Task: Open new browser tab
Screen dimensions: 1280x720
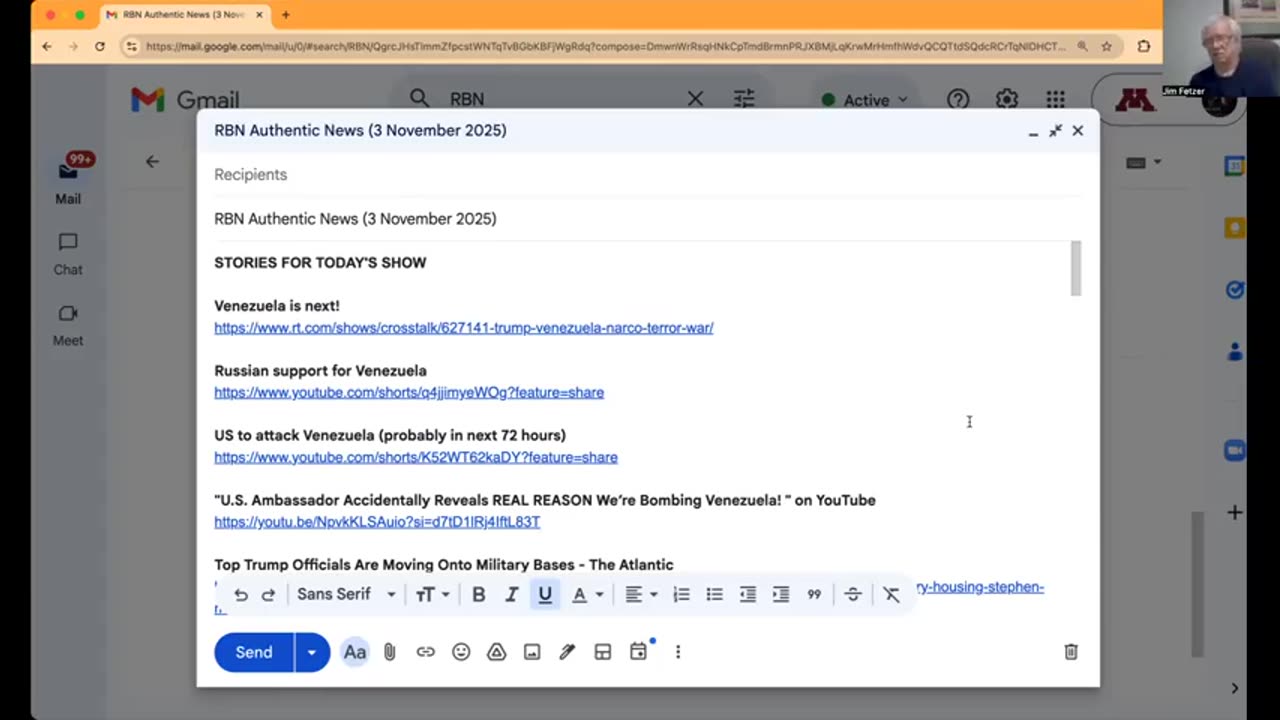Action: pyautogui.click(x=286, y=15)
